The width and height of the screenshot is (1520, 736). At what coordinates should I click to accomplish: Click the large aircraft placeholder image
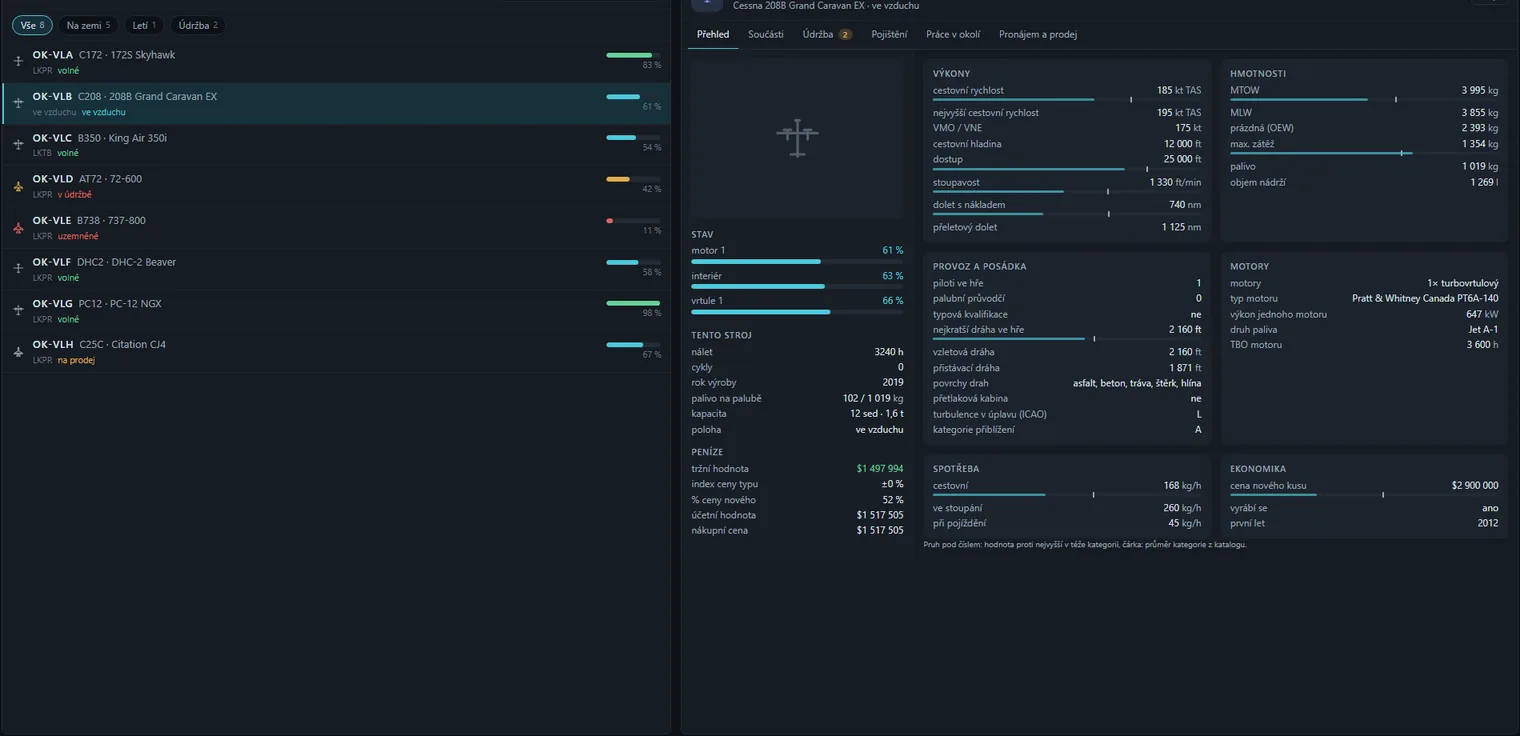797,139
